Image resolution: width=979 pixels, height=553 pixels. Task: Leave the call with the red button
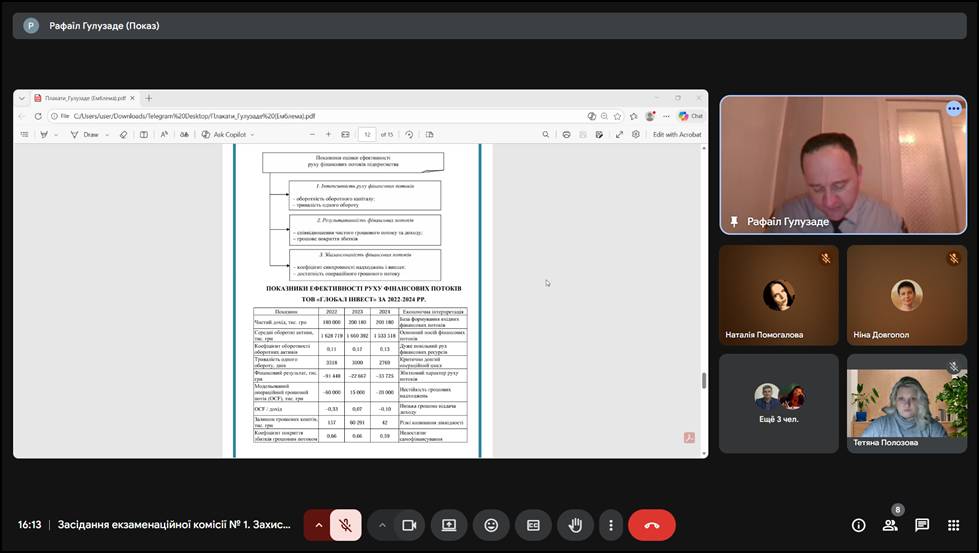(x=652, y=525)
